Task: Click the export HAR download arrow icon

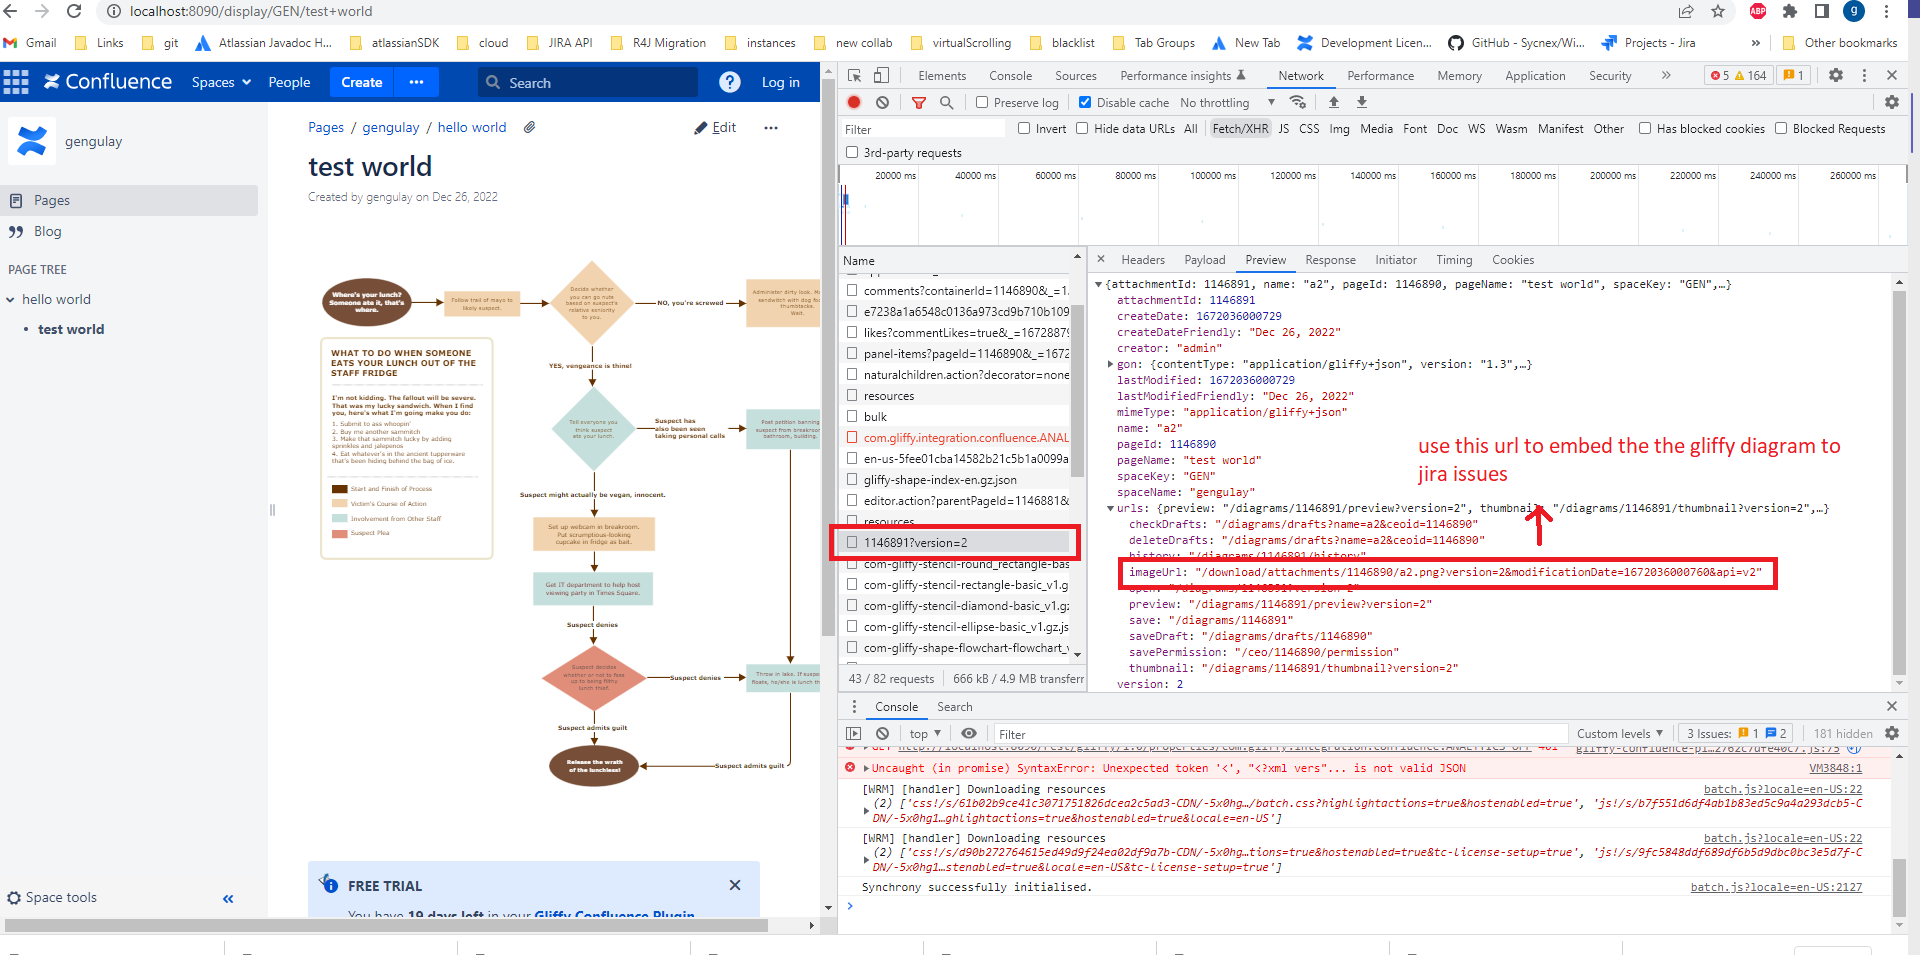Action: click(1362, 102)
